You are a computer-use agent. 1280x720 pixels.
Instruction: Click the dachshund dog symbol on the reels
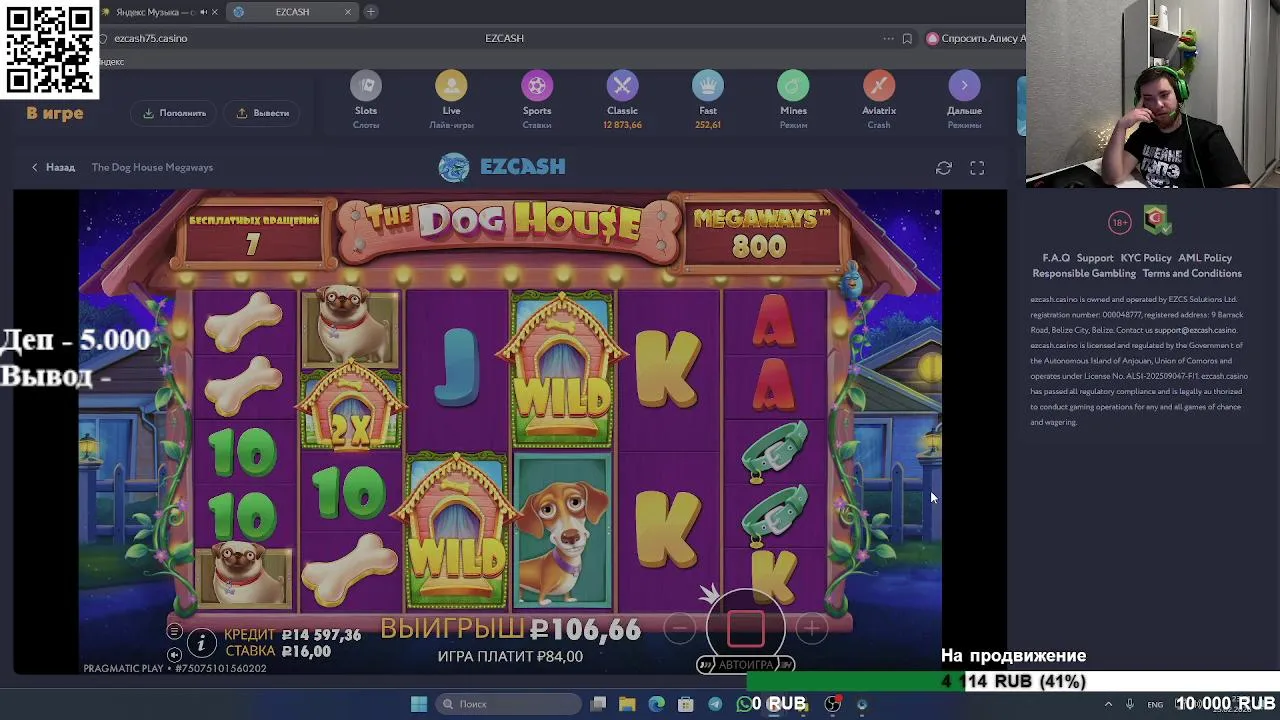[x=562, y=530]
